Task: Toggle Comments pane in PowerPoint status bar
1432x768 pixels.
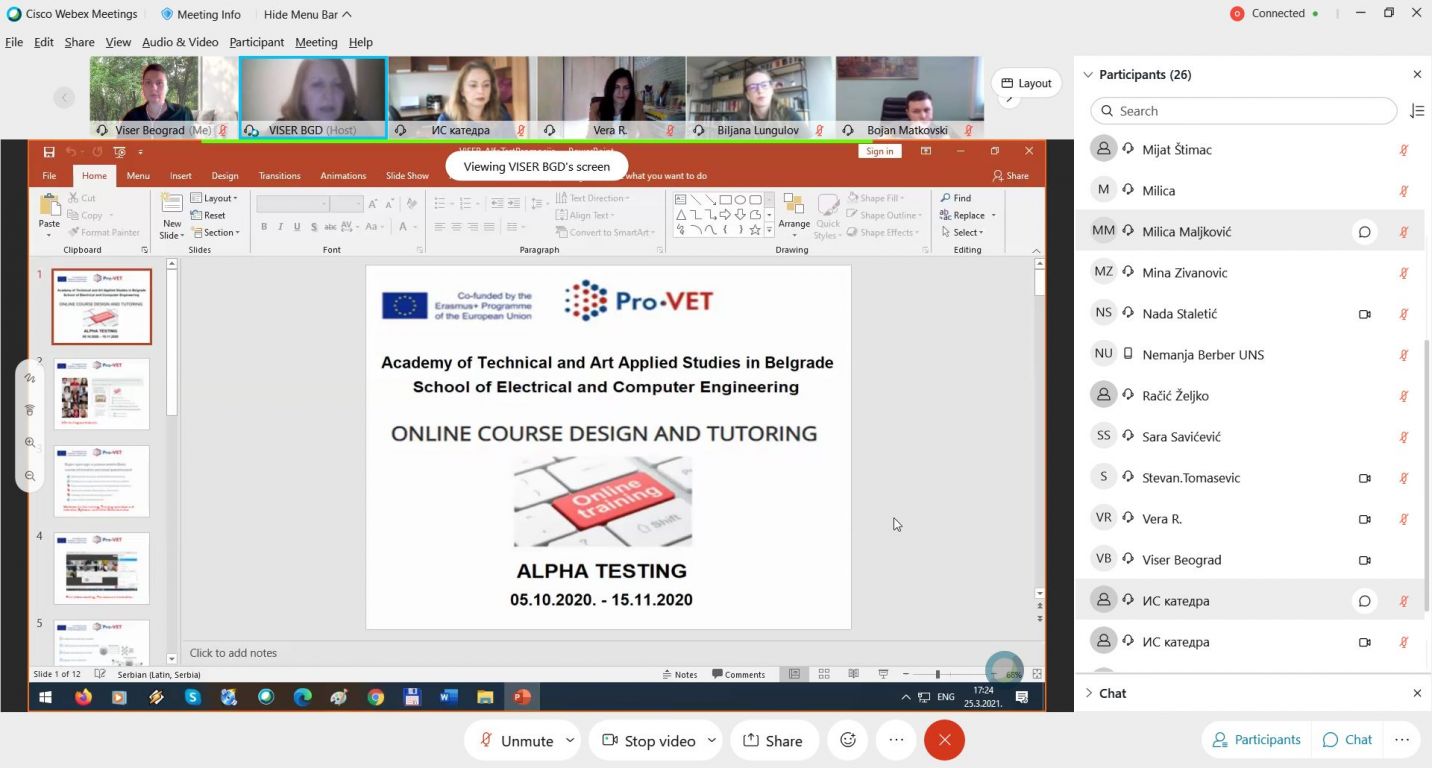Action: point(739,674)
